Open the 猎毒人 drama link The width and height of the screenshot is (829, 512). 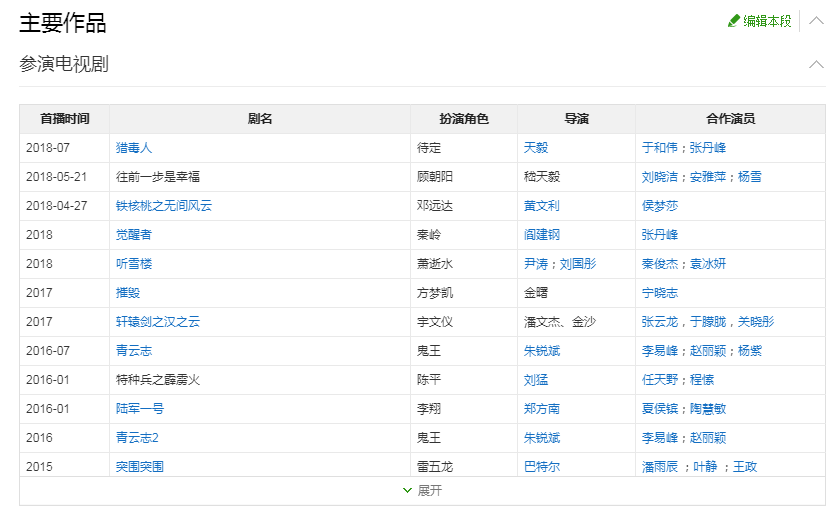[x=134, y=148]
